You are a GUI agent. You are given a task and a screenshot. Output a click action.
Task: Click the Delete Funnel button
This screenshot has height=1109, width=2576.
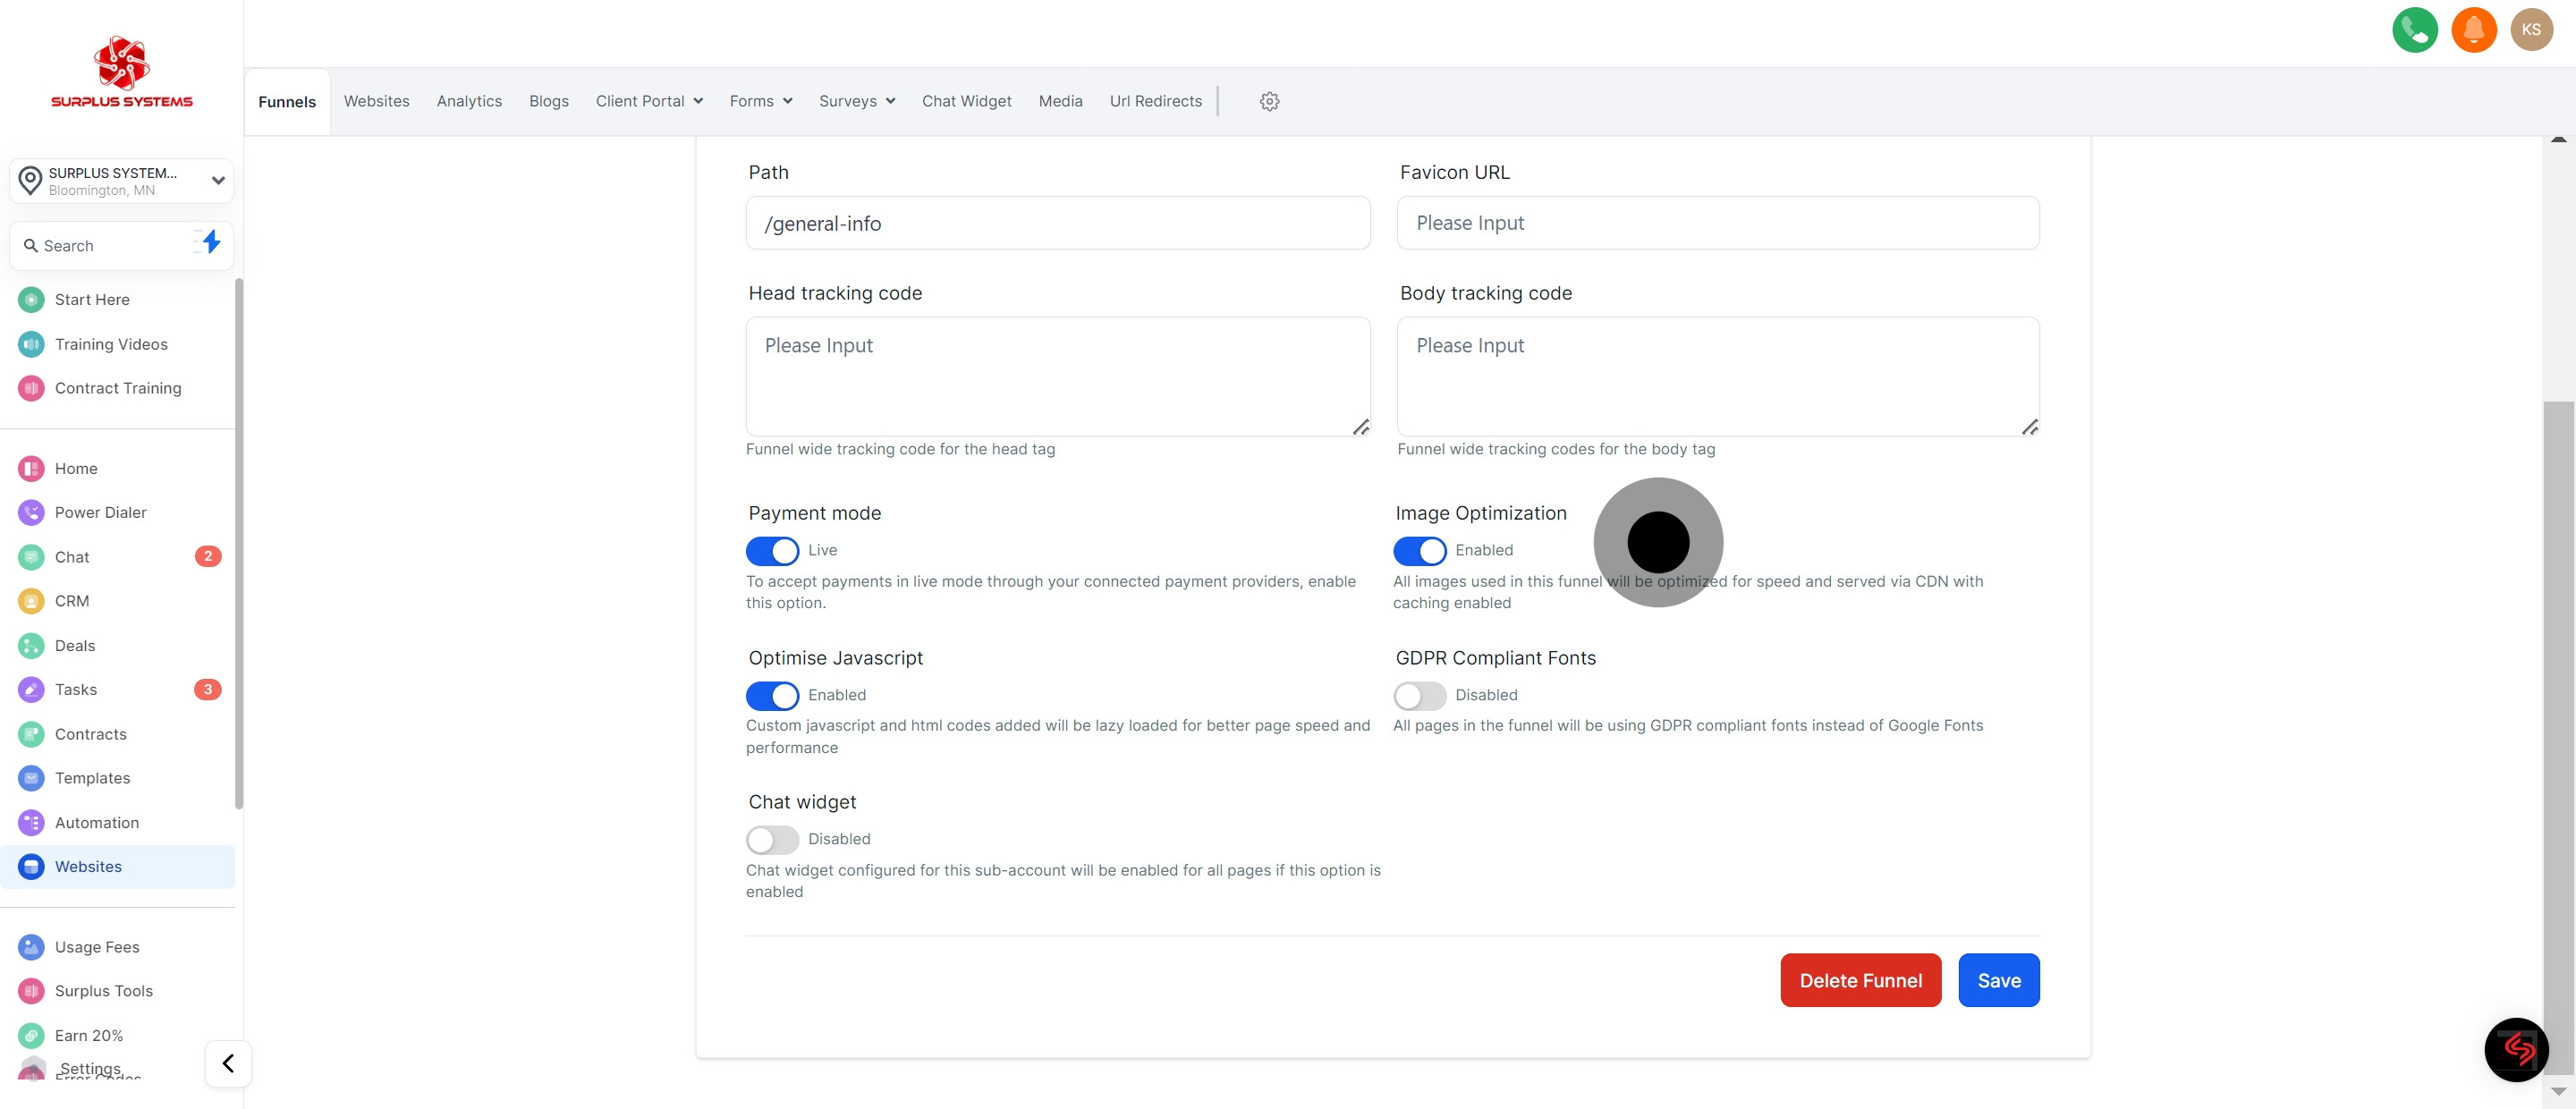coord(1860,980)
